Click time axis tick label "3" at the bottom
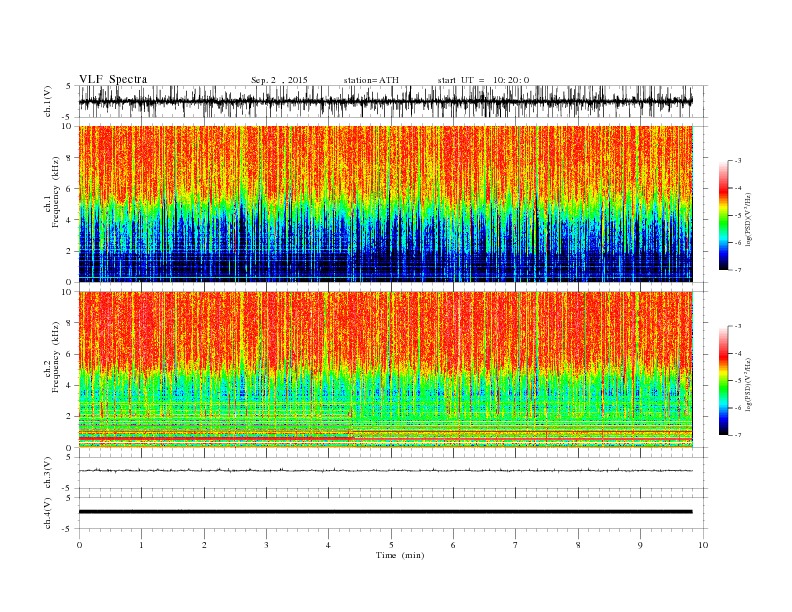Screen dimensions: 792x612 [x=266, y=545]
